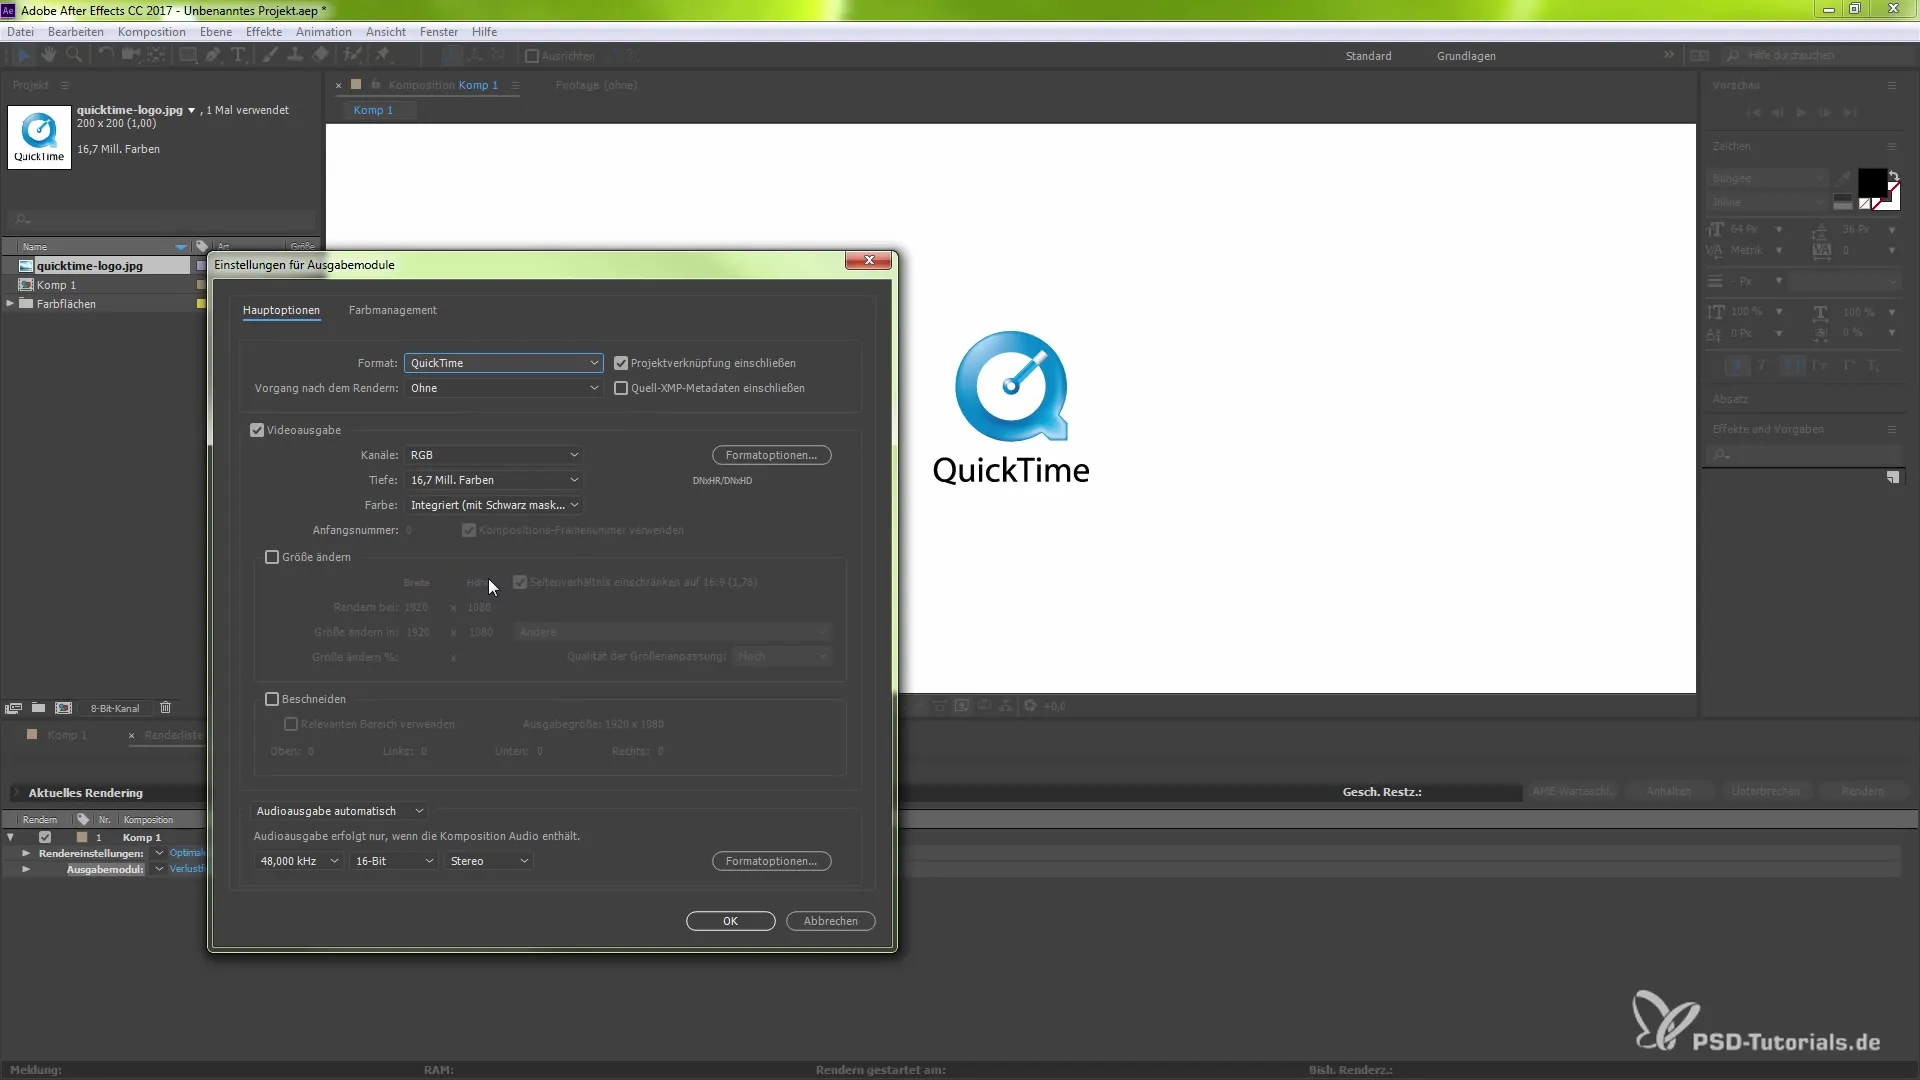
Task: Switch to the Farbmanagement tab
Action: [x=393, y=310]
